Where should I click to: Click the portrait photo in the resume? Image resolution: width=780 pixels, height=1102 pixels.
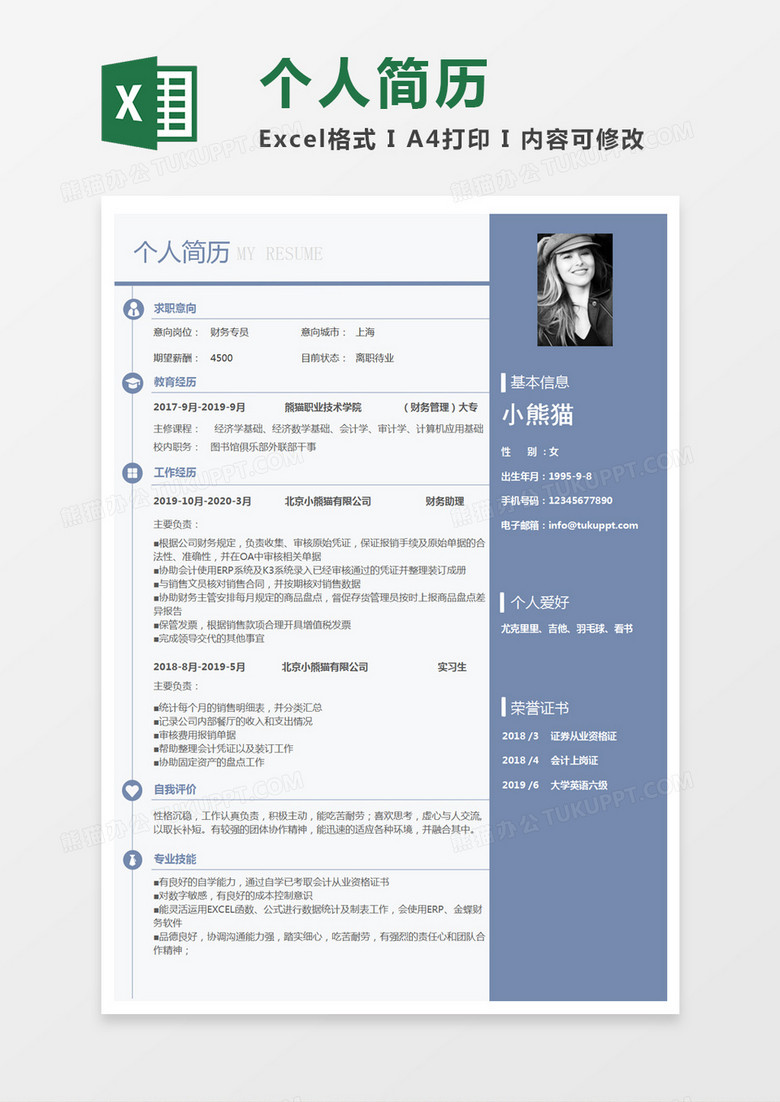(575, 290)
